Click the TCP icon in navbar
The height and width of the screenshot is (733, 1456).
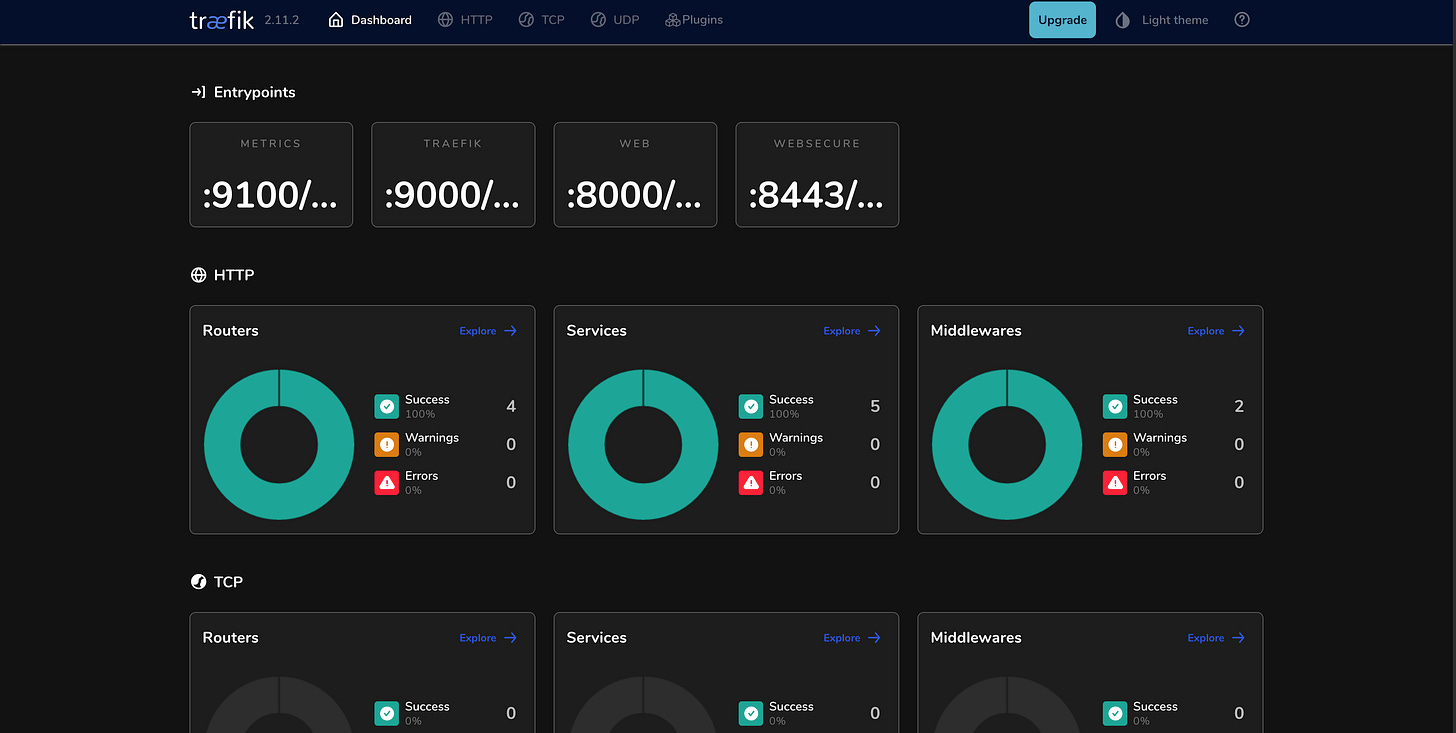(526, 20)
